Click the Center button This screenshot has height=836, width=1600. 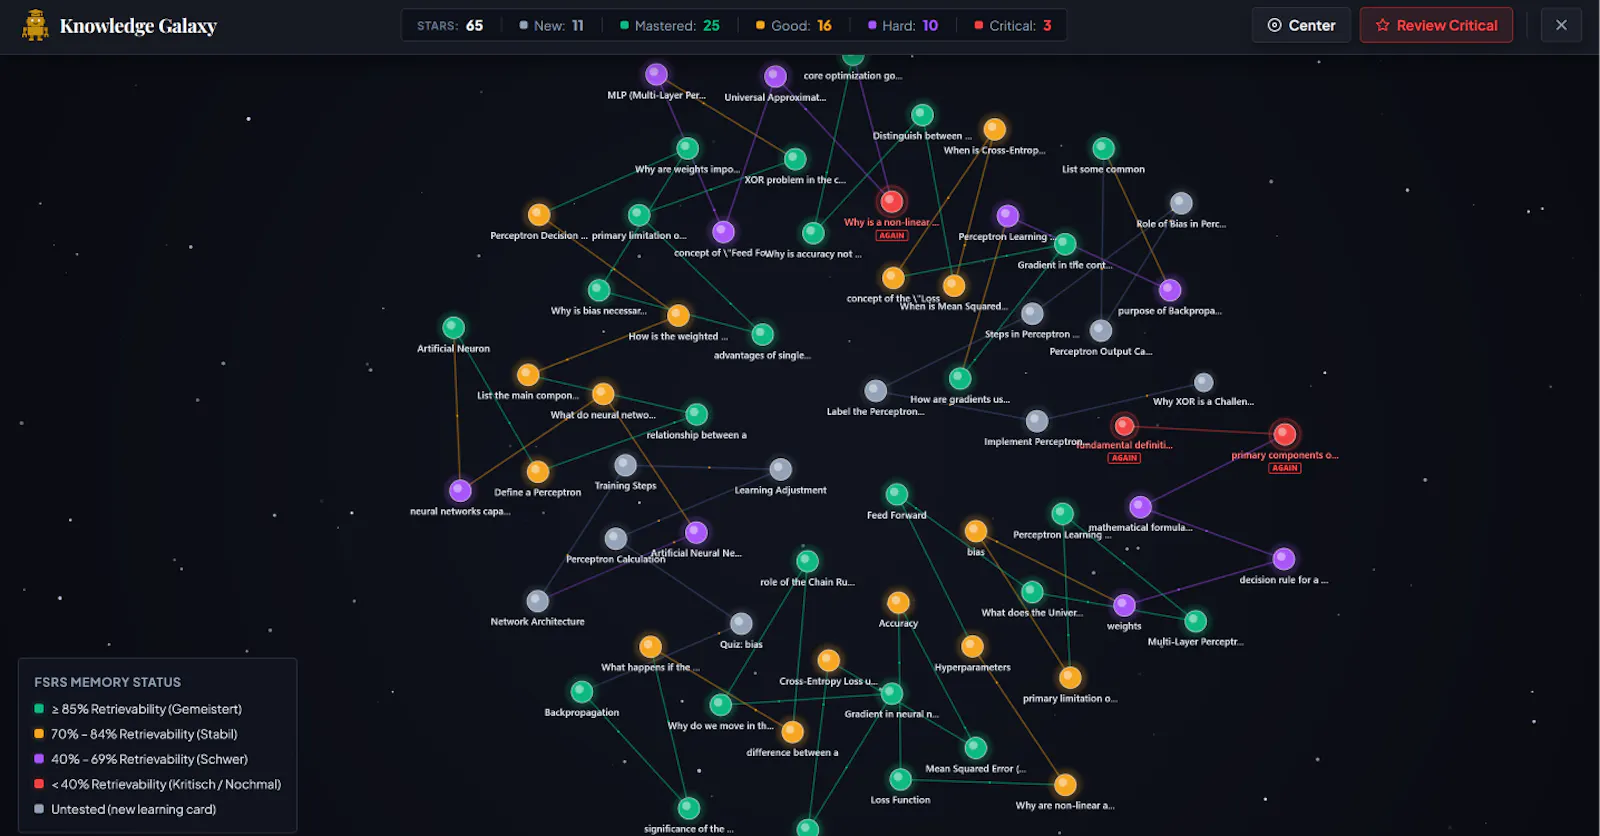1301,25
